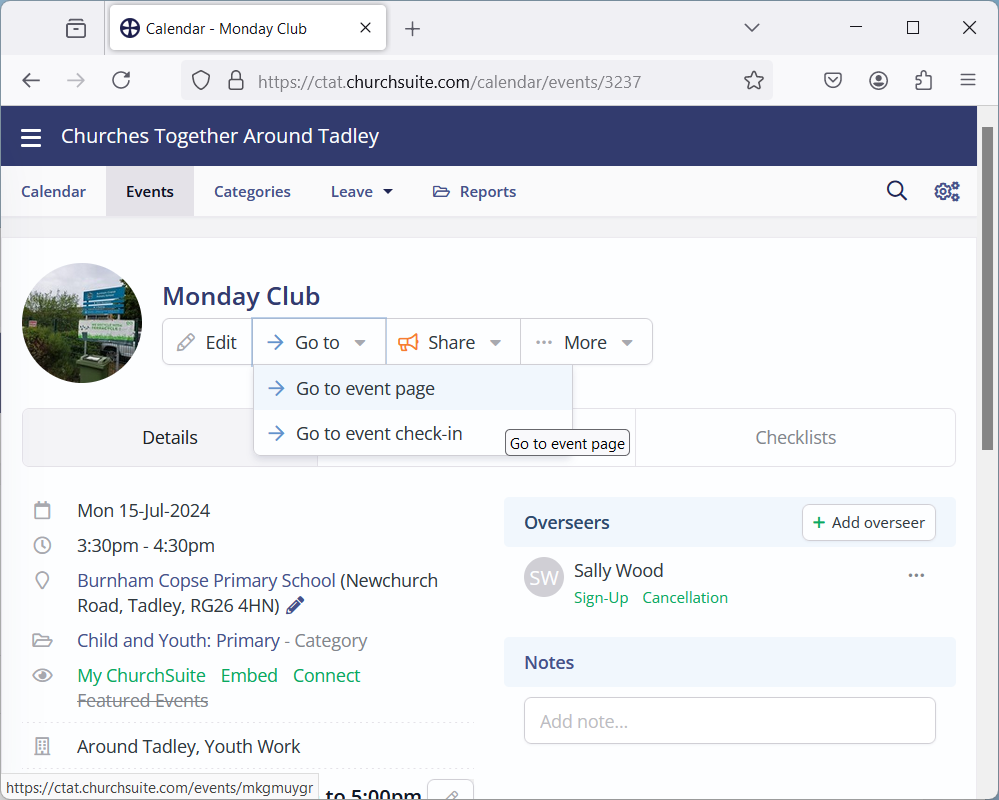Click the tracking protection shield icon
Image resolution: width=999 pixels, height=800 pixels.
[201, 80]
